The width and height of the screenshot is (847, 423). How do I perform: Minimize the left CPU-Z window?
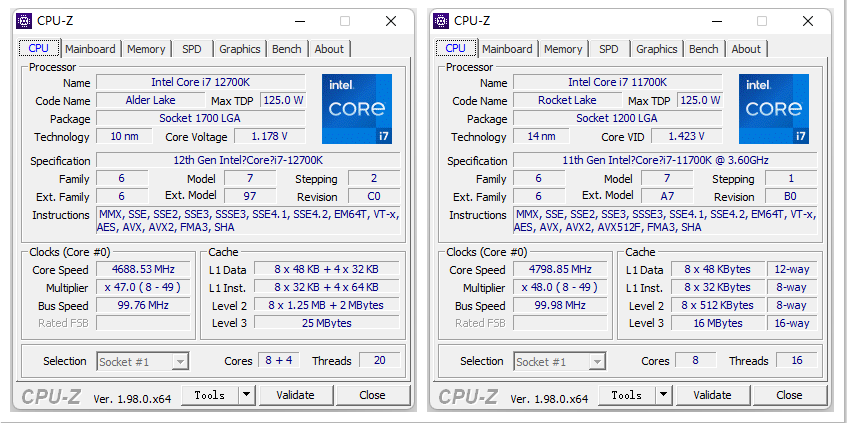click(300, 21)
